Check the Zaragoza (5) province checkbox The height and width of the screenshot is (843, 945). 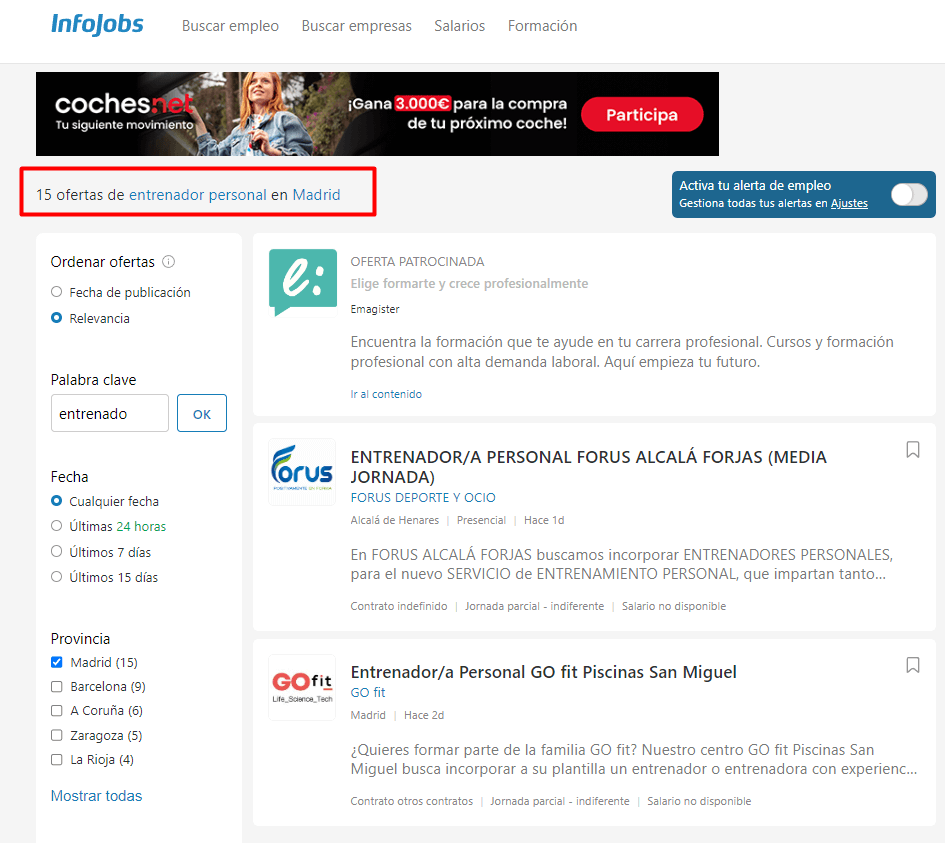pyautogui.click(x=57, y=735)
